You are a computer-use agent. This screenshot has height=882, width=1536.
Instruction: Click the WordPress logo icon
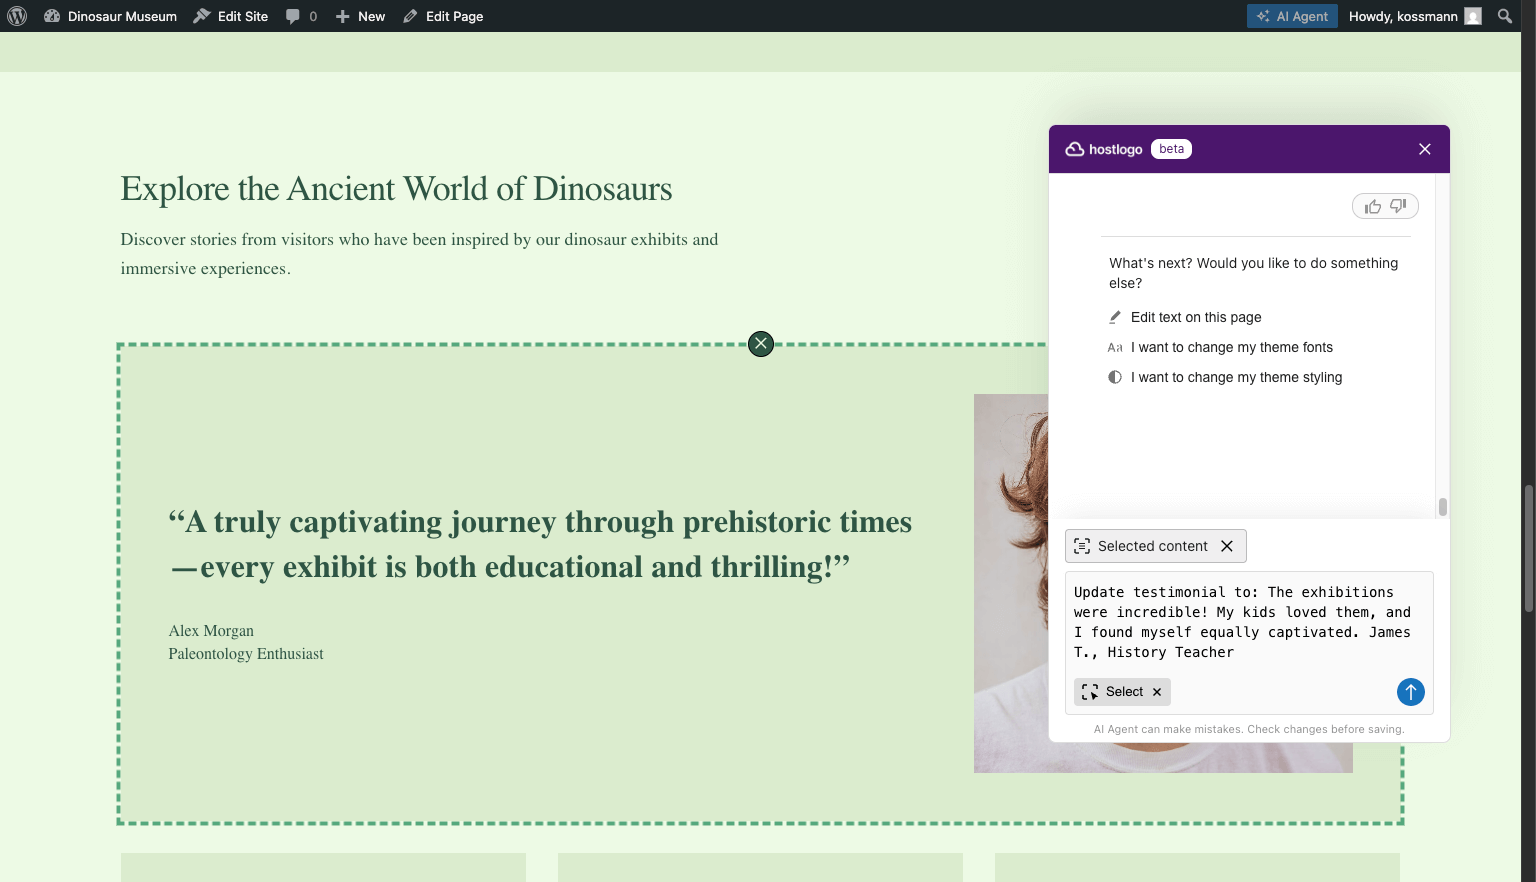click(17, 16)
